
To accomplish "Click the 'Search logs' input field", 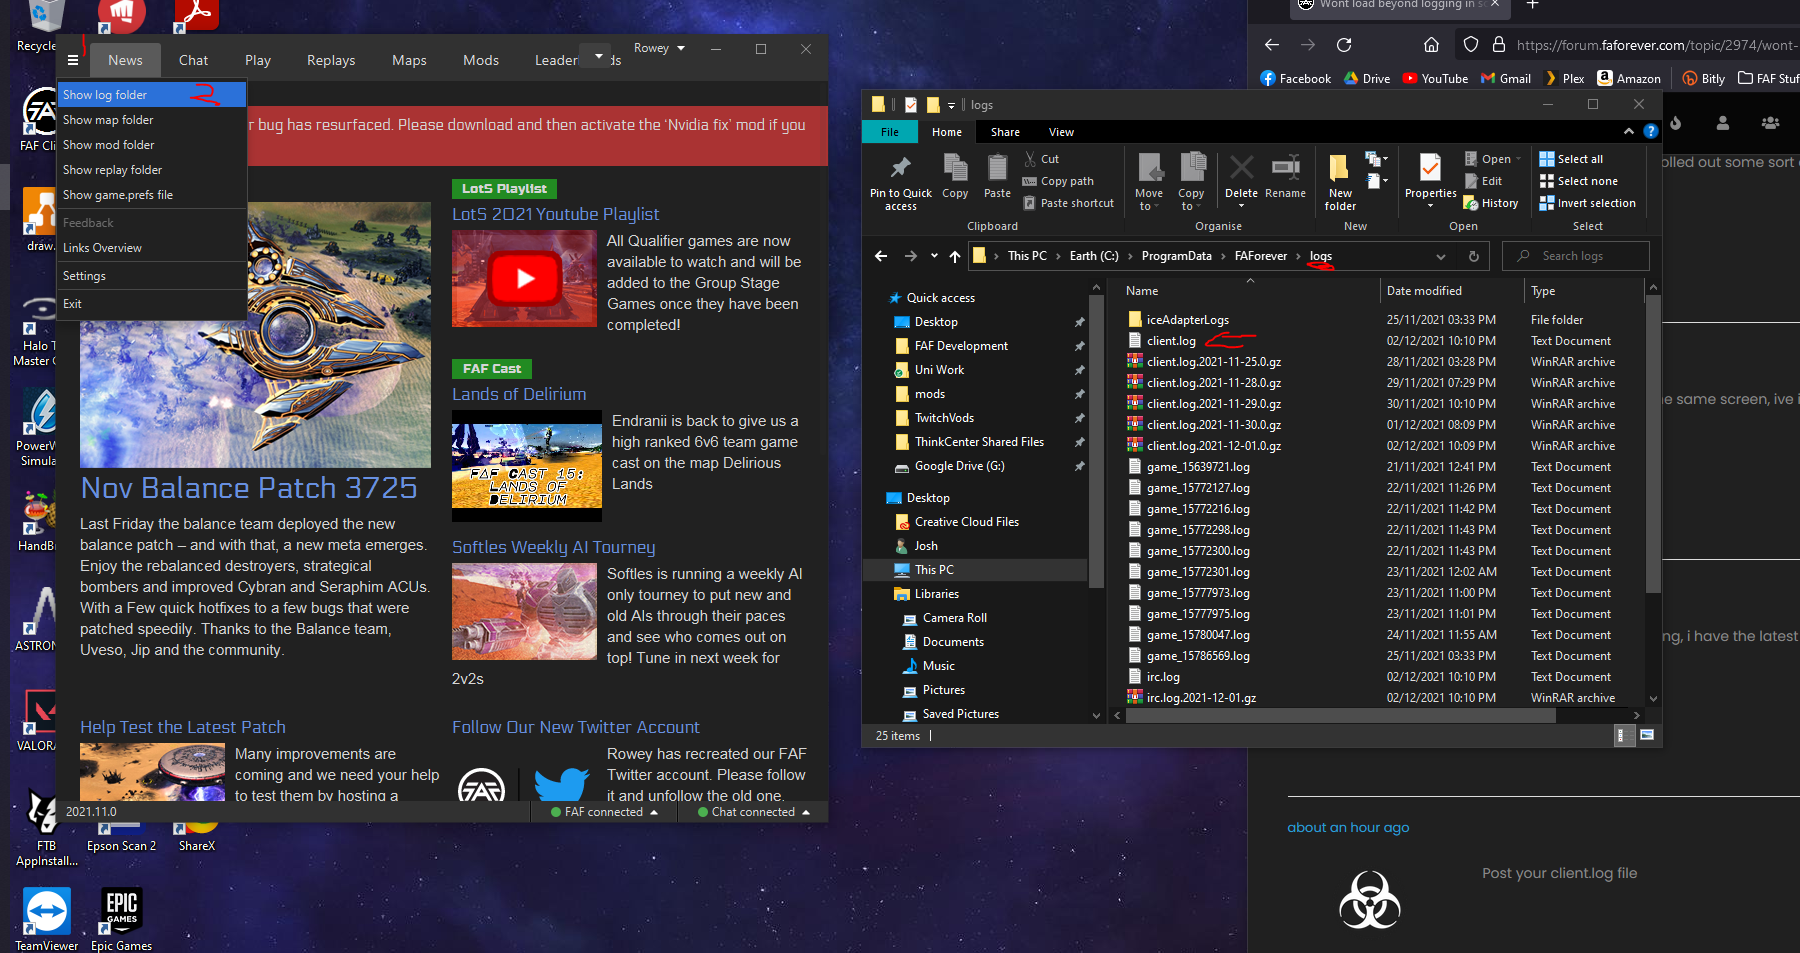I will click(x=1576, y=256).
